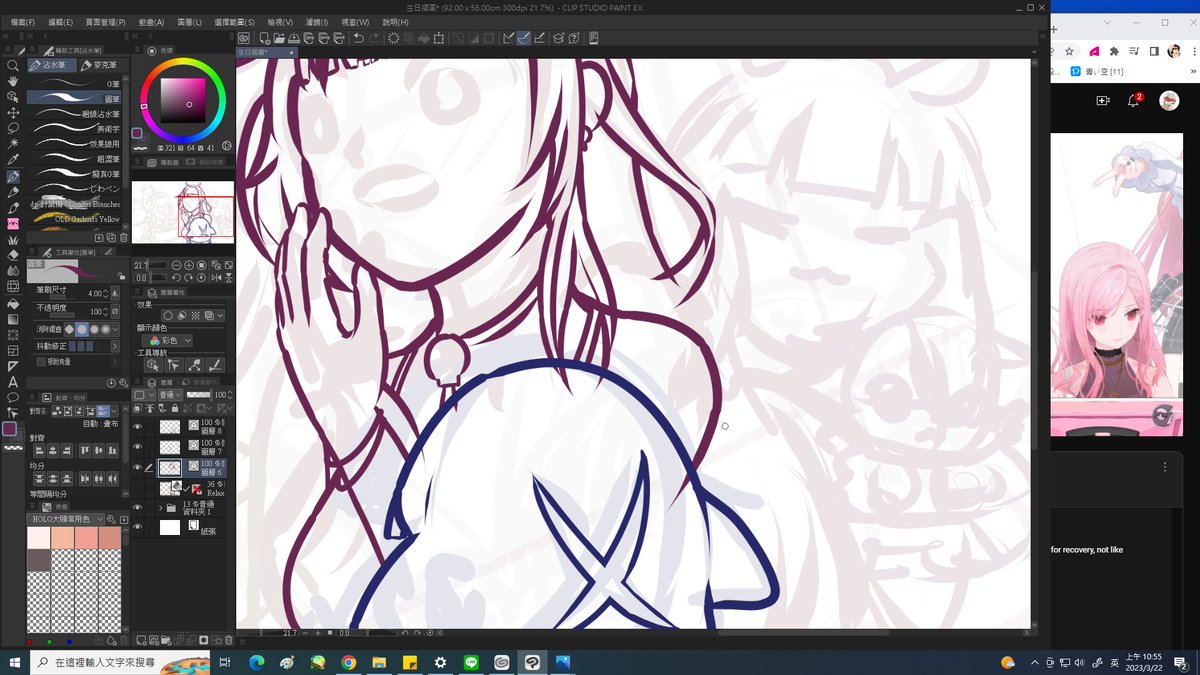
Task: Expand the 抖動修正 stabilization options arrow
Action: pyautogui.click(x=114, y=346)
